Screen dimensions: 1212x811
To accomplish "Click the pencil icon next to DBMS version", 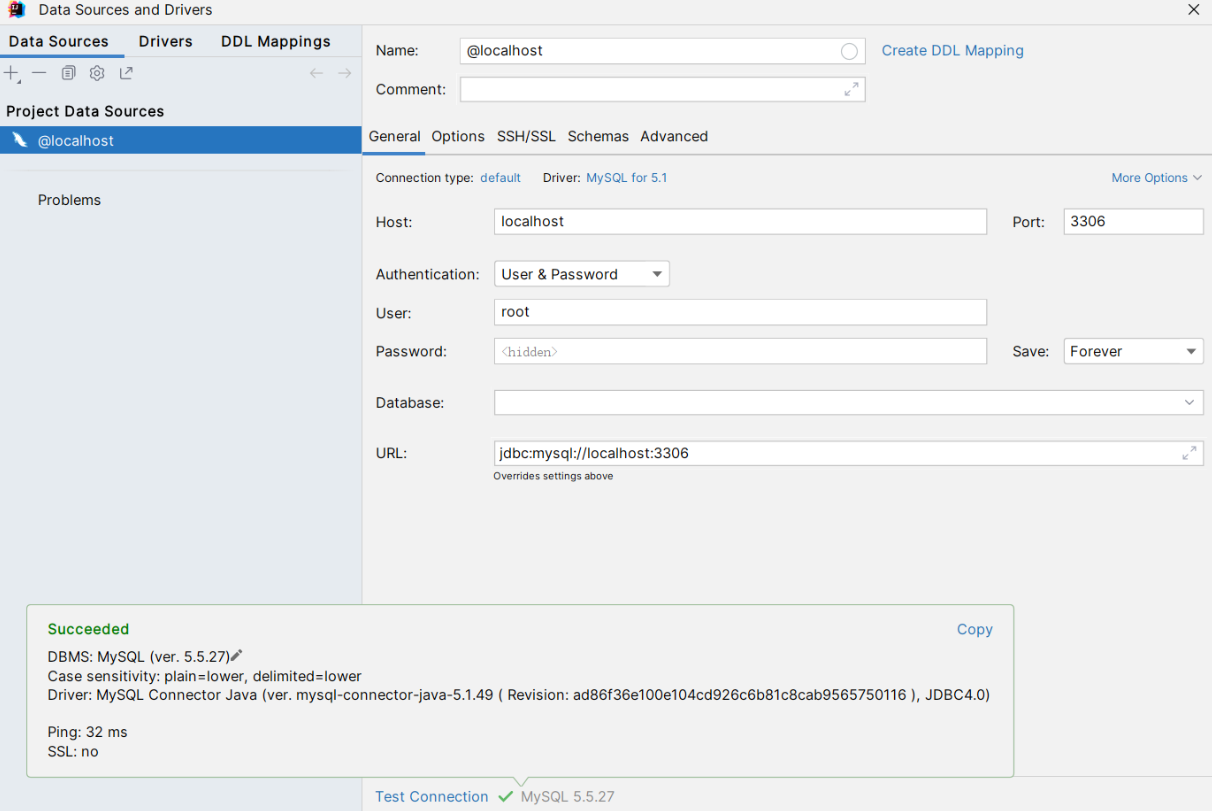I will (237, 656).
